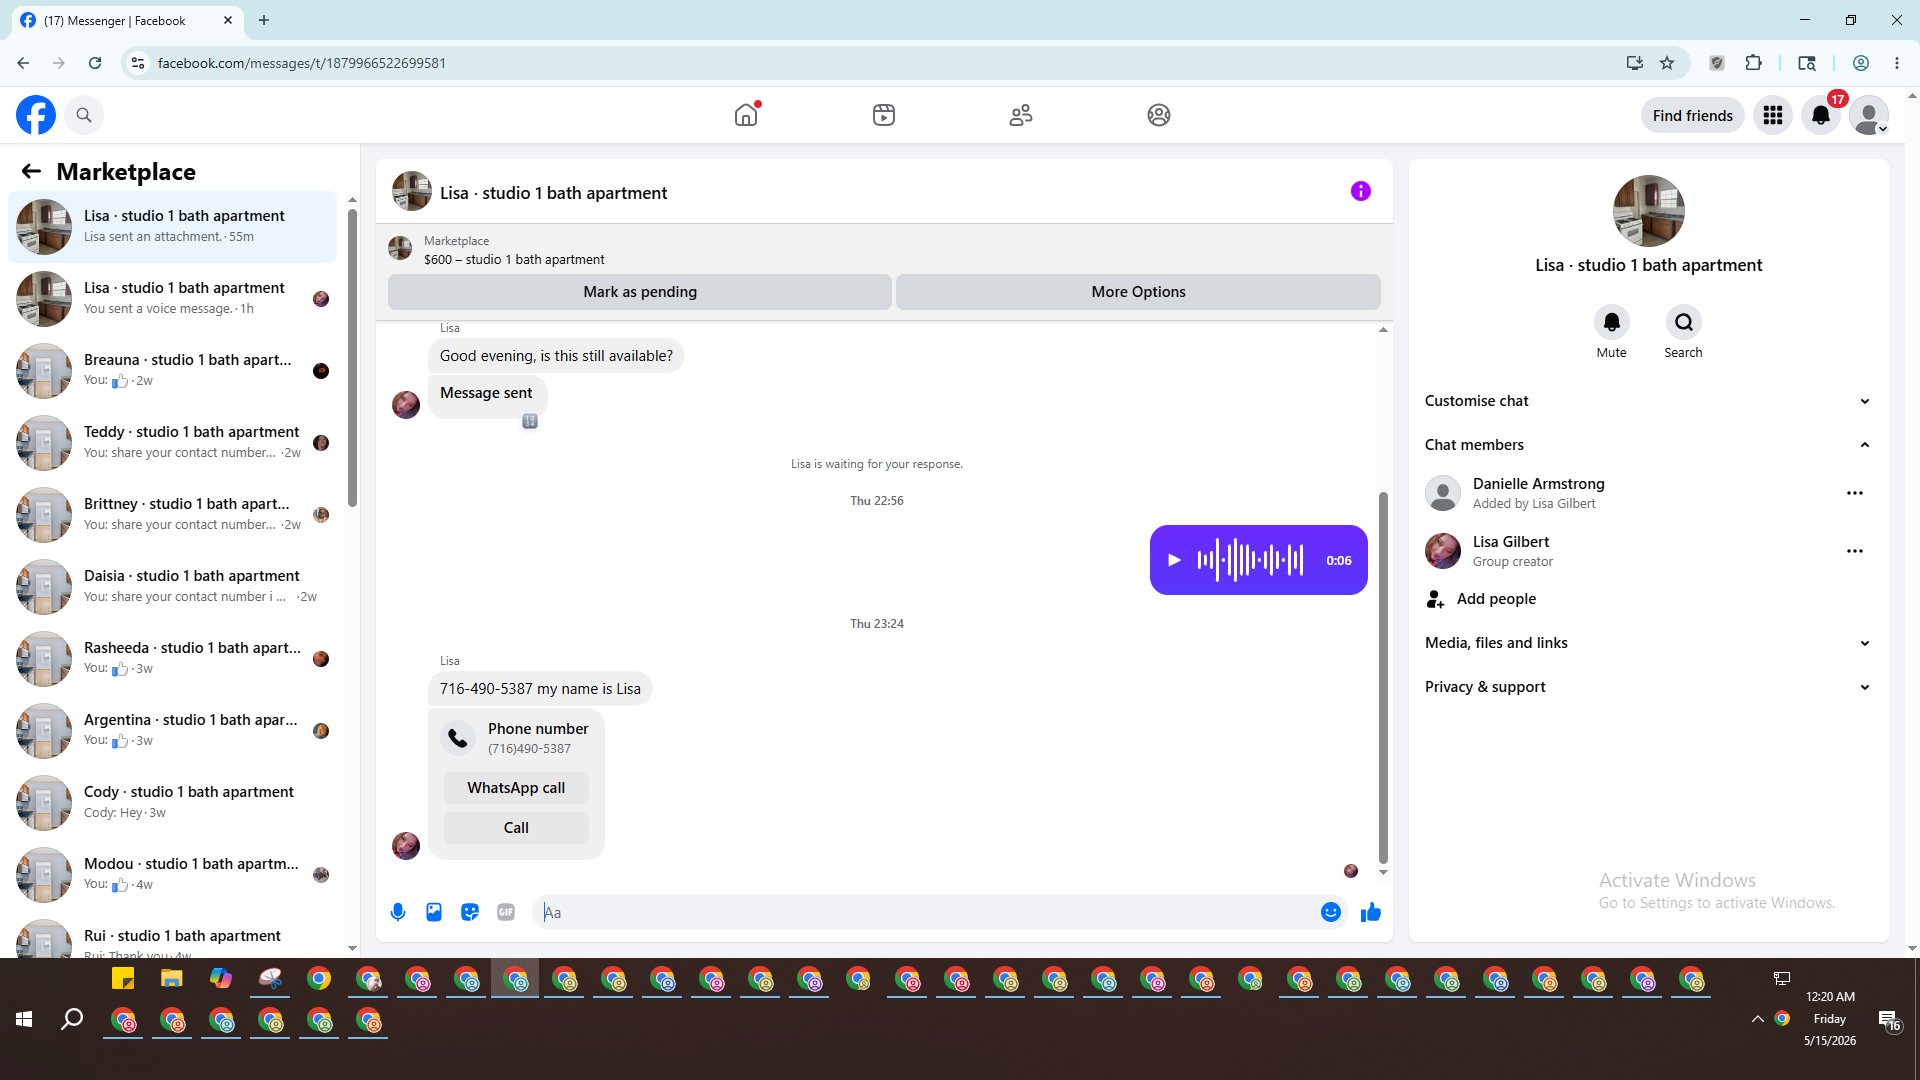Click the Call button
The image size is (1920, 1080).
(516, 828)
